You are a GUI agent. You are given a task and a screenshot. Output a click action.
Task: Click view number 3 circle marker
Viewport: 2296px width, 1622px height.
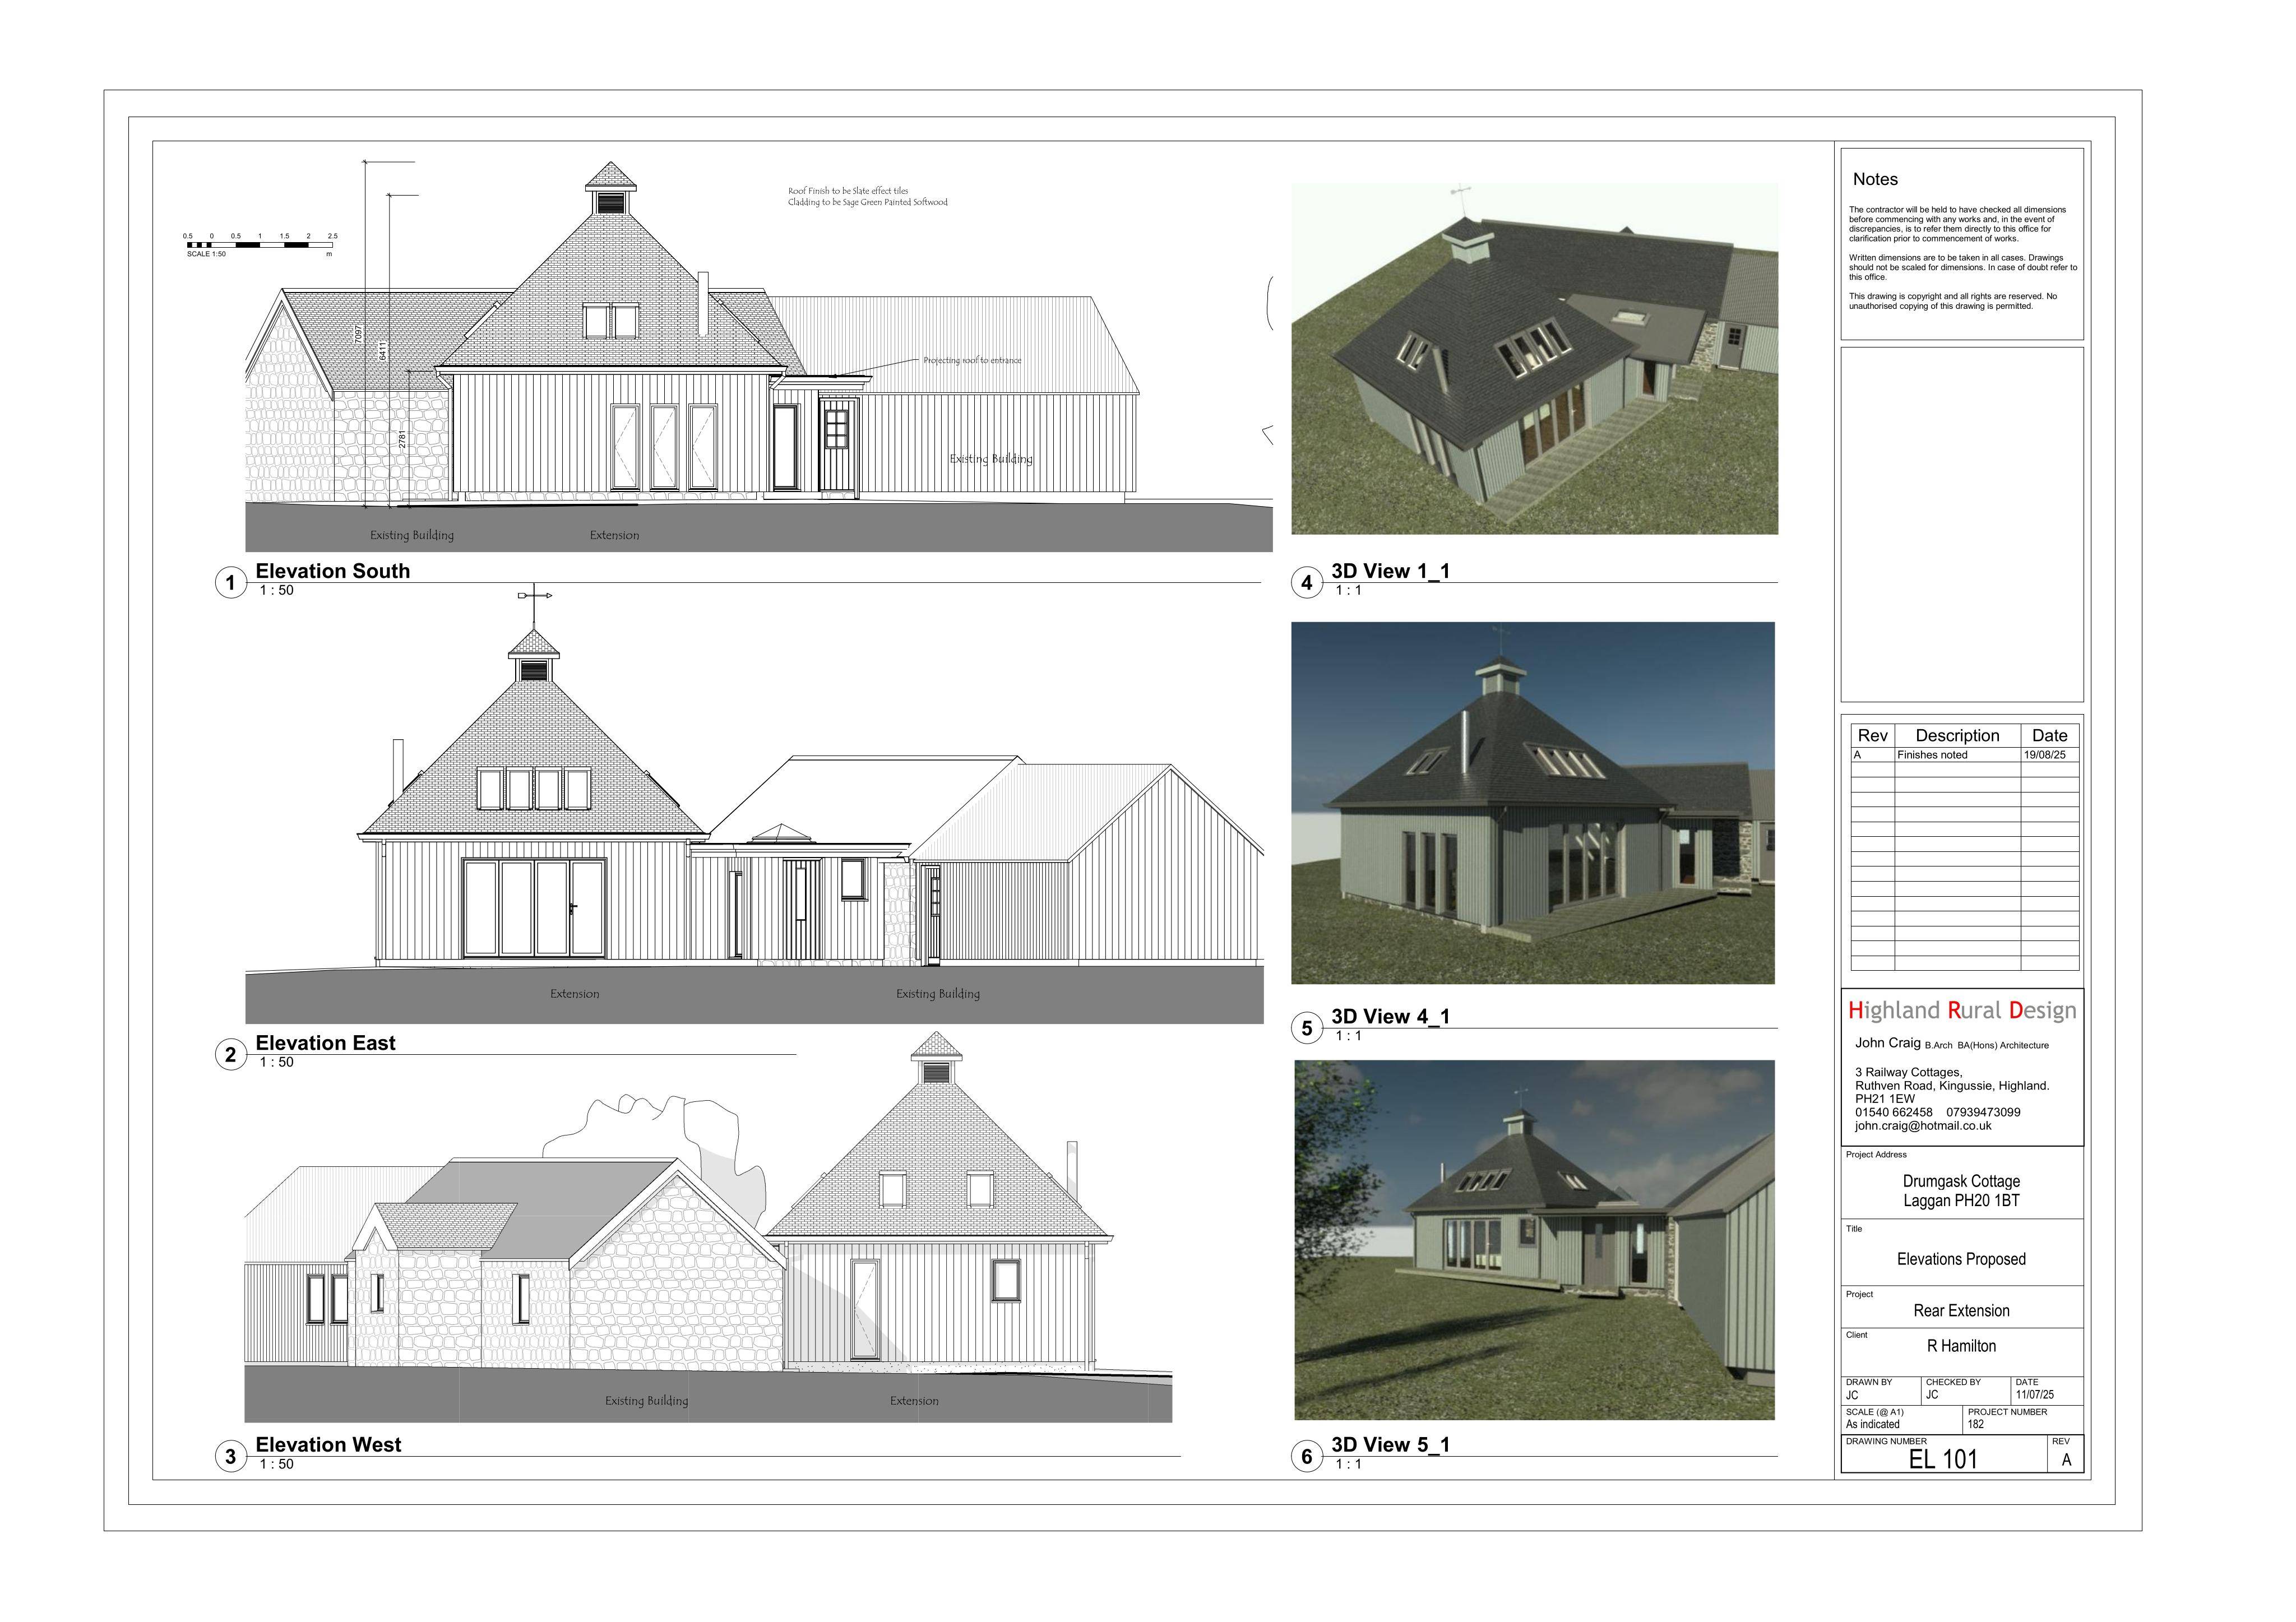(x=231, y=1457)
